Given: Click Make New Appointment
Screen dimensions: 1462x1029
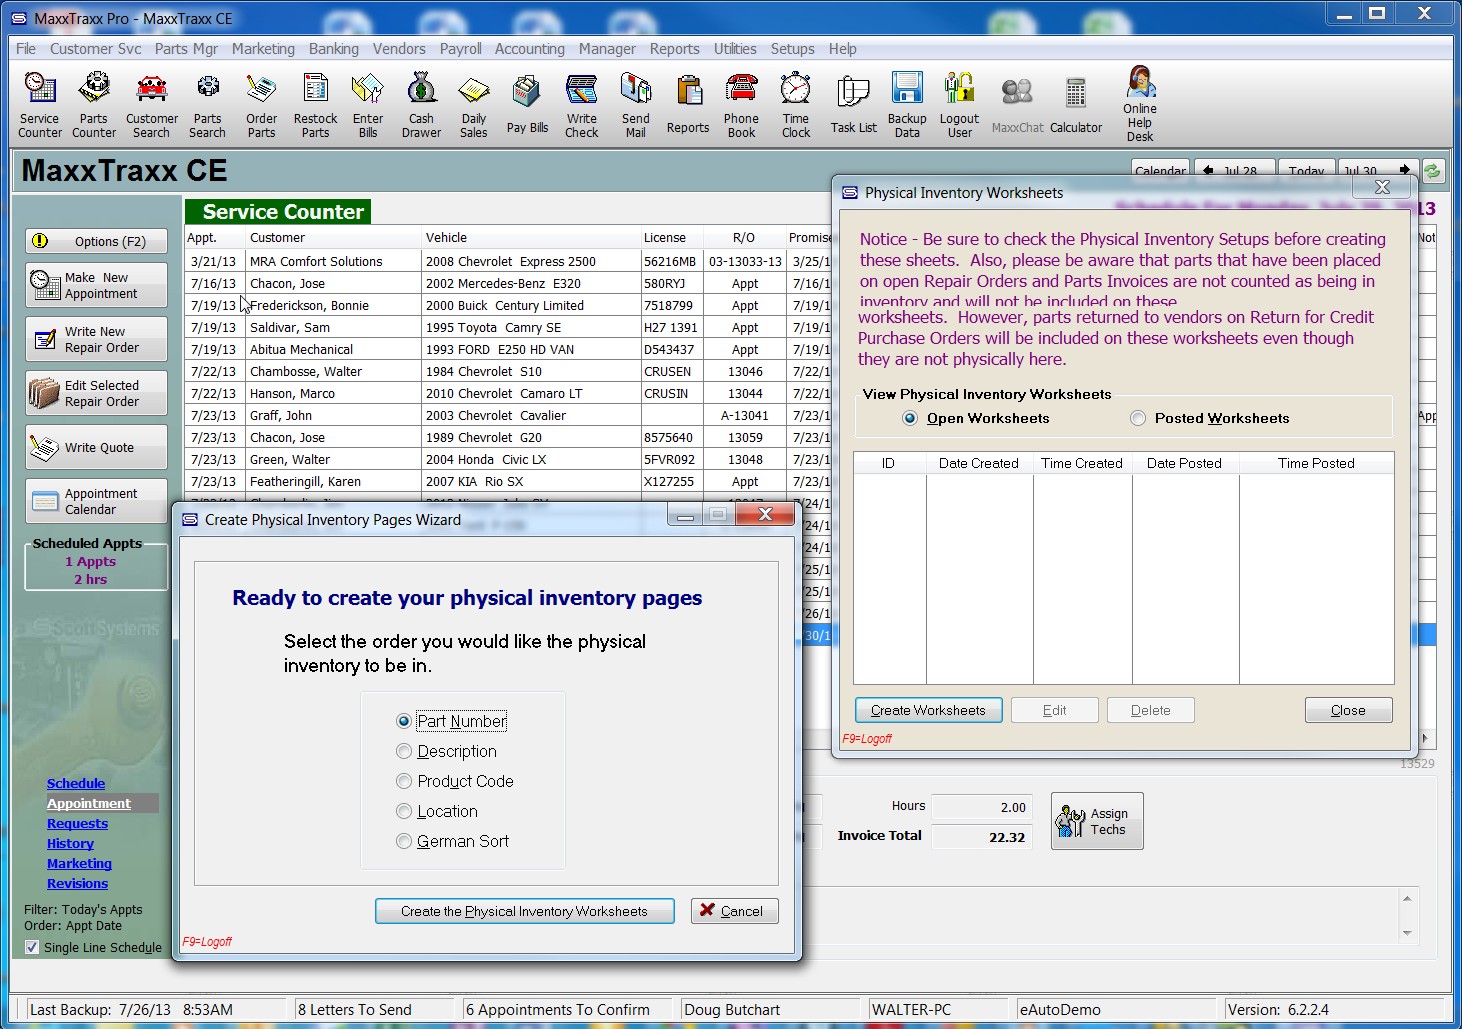Looking at the screenshot, I should click(x=96, y=285).
